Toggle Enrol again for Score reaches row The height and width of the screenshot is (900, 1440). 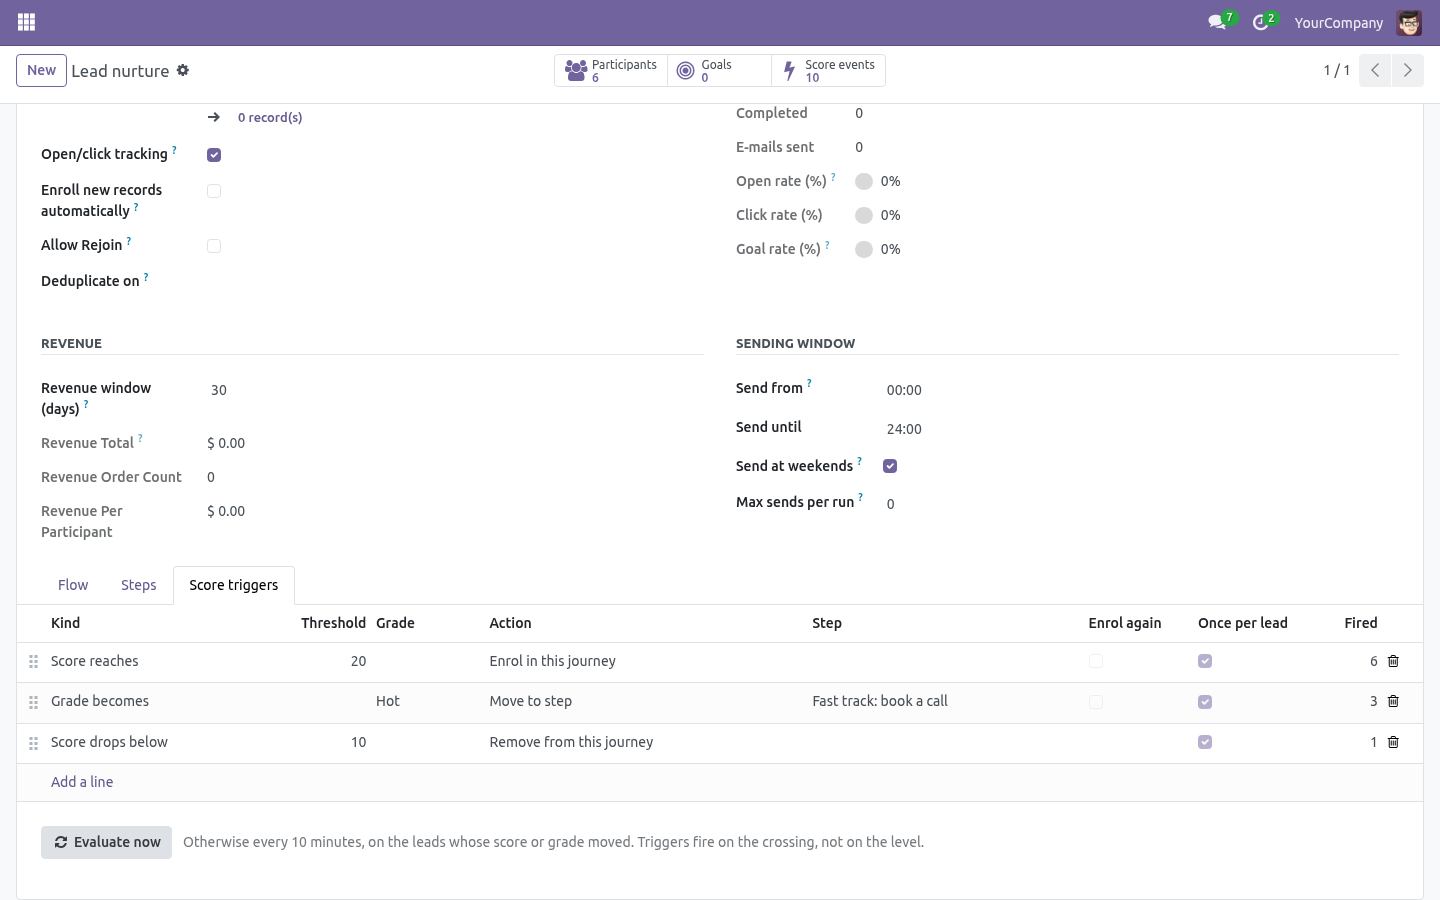pyautogui.click(x=1096, y=661)
